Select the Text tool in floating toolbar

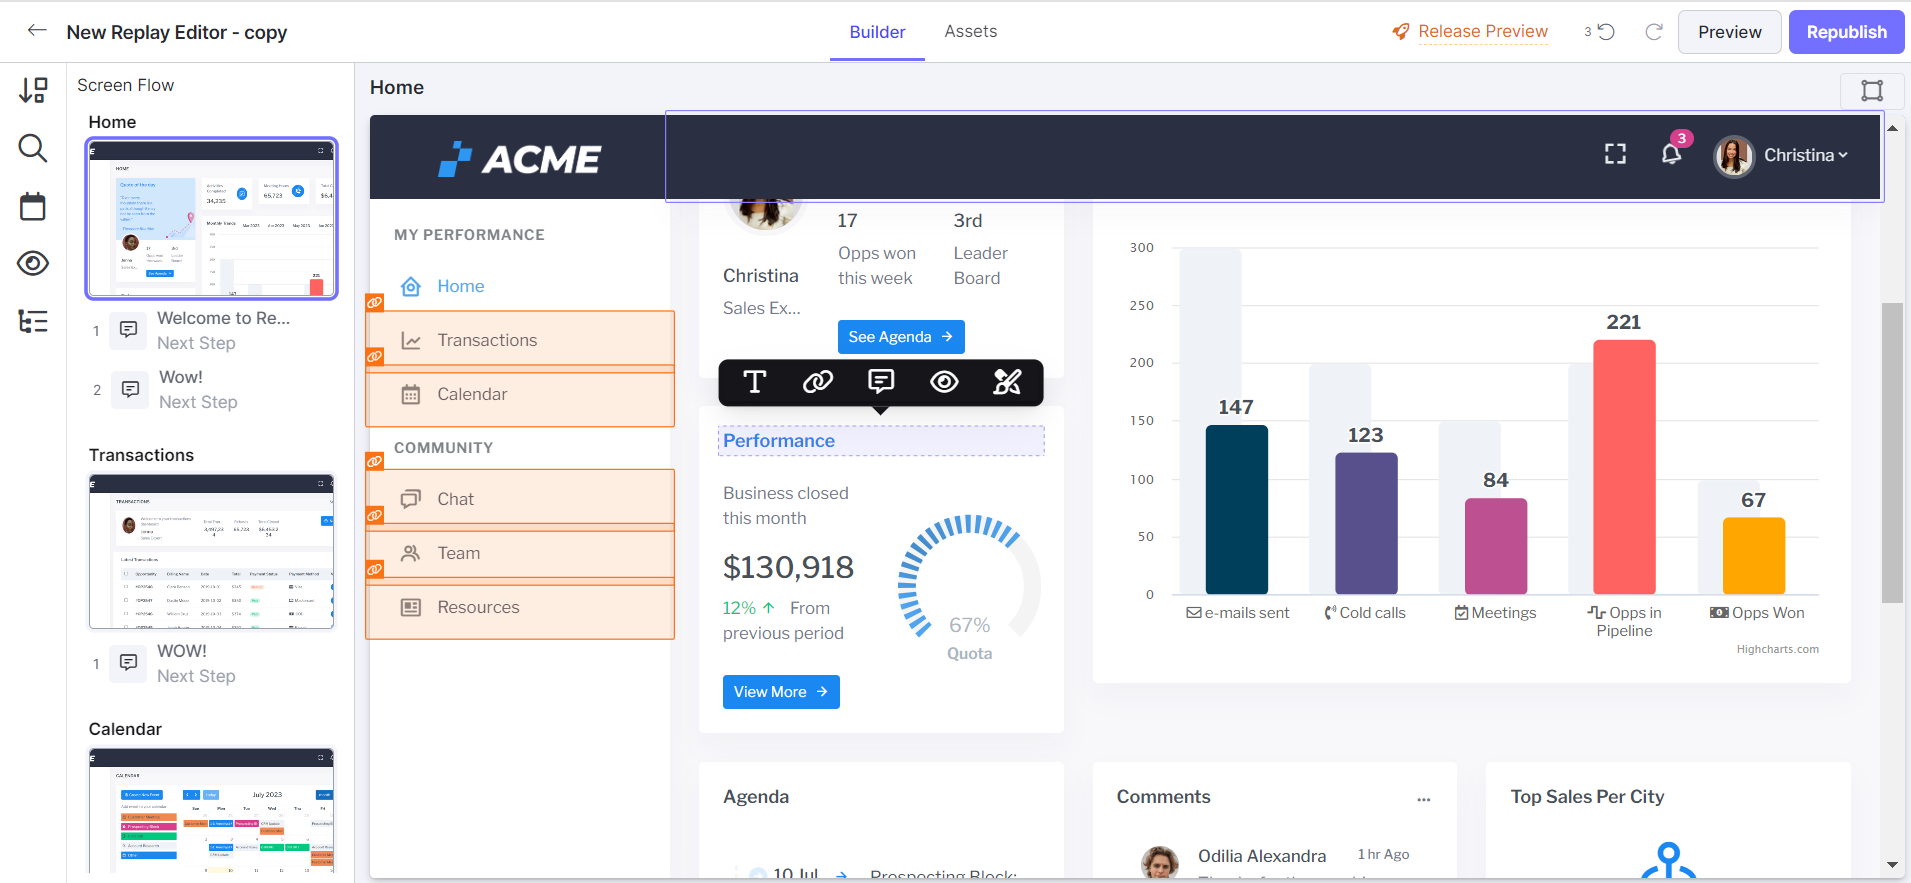coord(755,382)
